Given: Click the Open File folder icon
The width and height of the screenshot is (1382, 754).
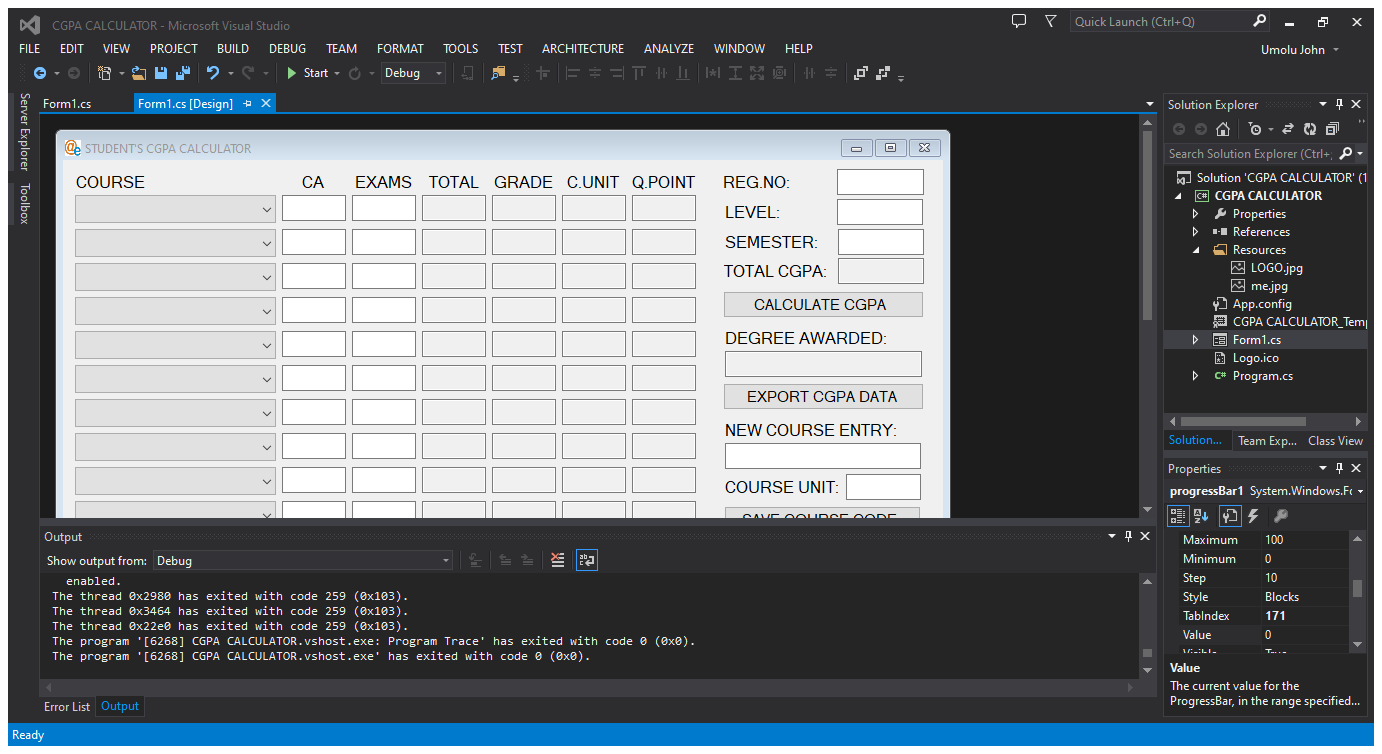Looking at the screenshot, I should [x=139, y=73].
